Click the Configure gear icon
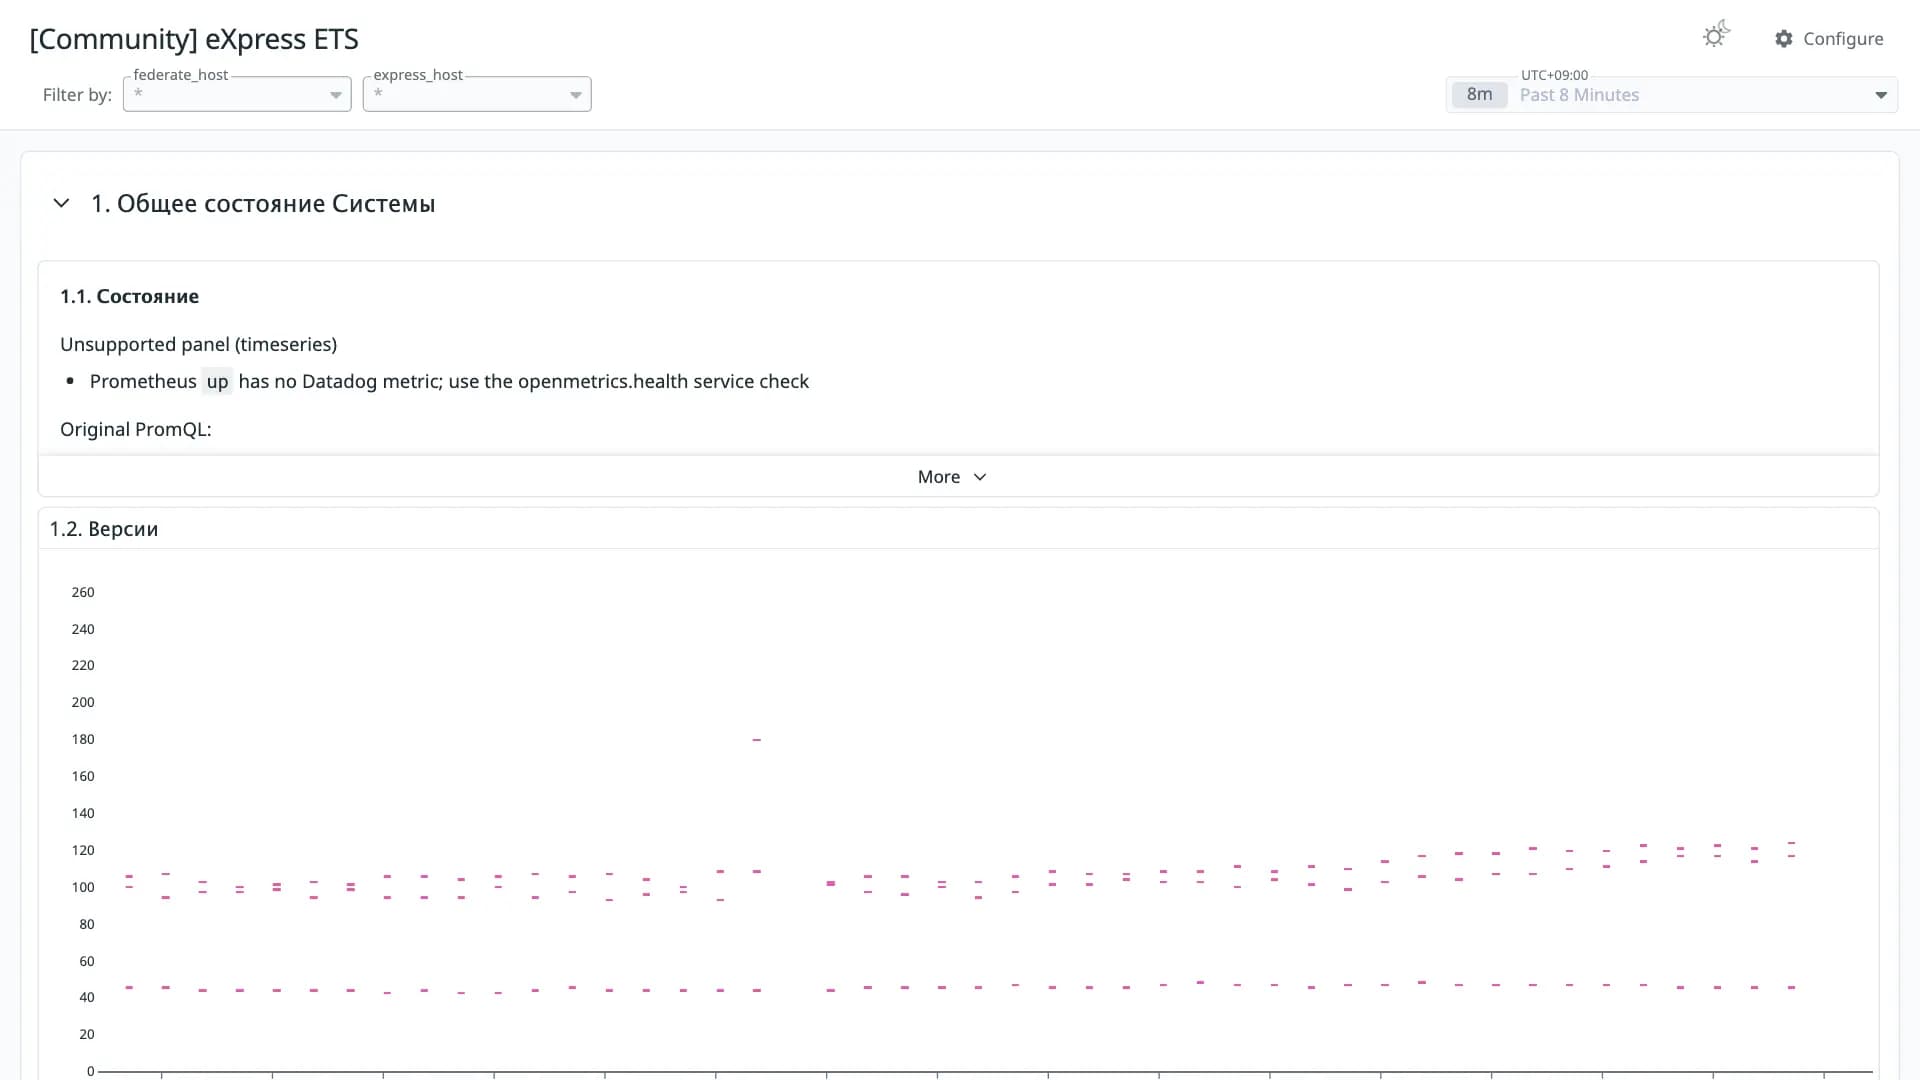This screenshot has width=1920, height=1080. [1784, 38]
